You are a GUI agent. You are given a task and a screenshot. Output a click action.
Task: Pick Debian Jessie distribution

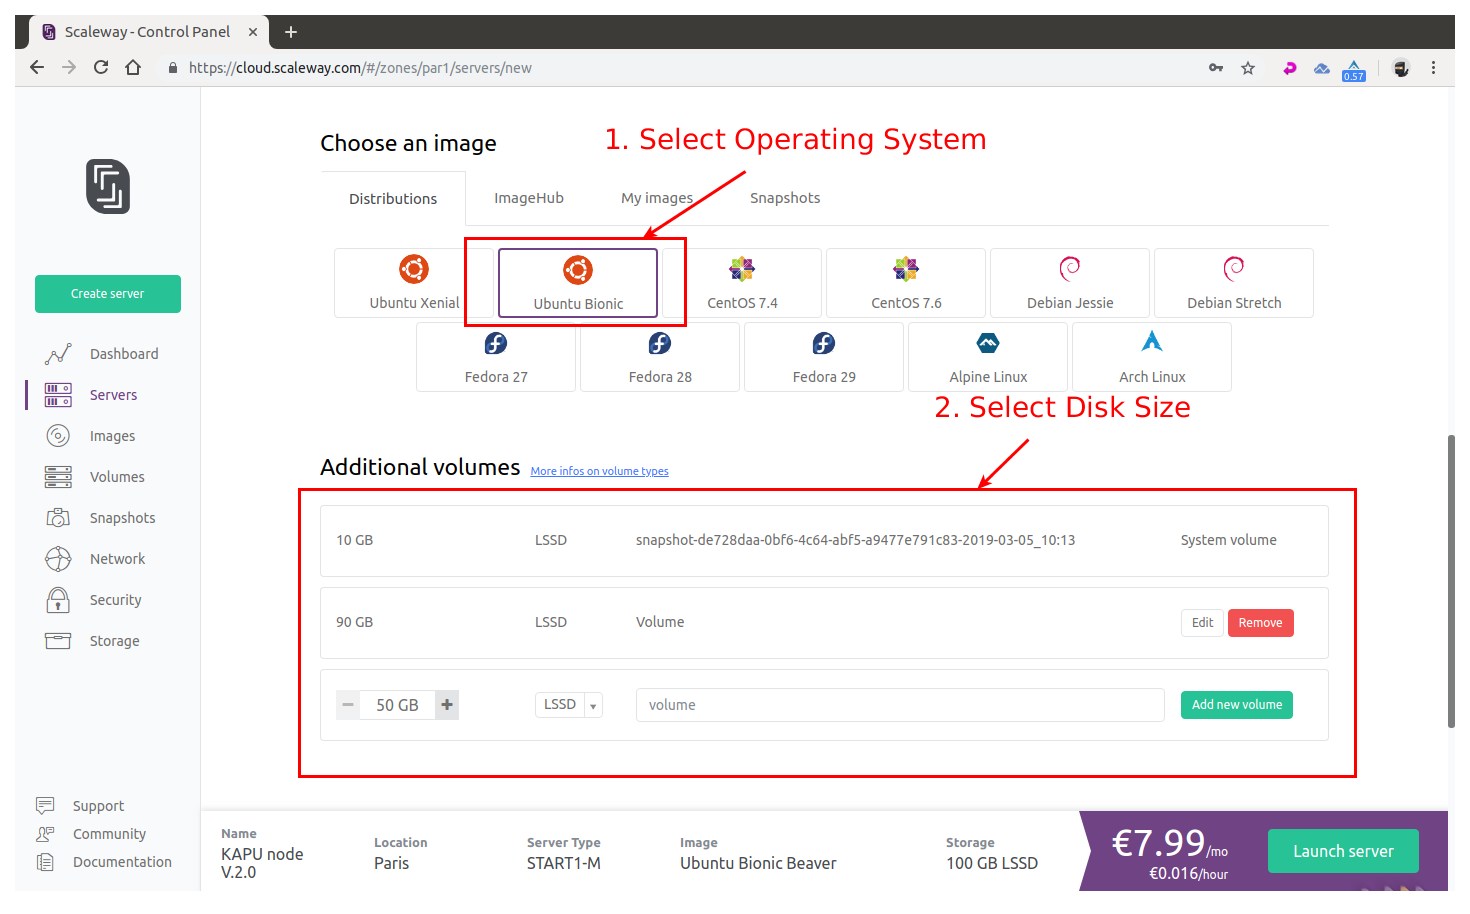[1070, 283]
